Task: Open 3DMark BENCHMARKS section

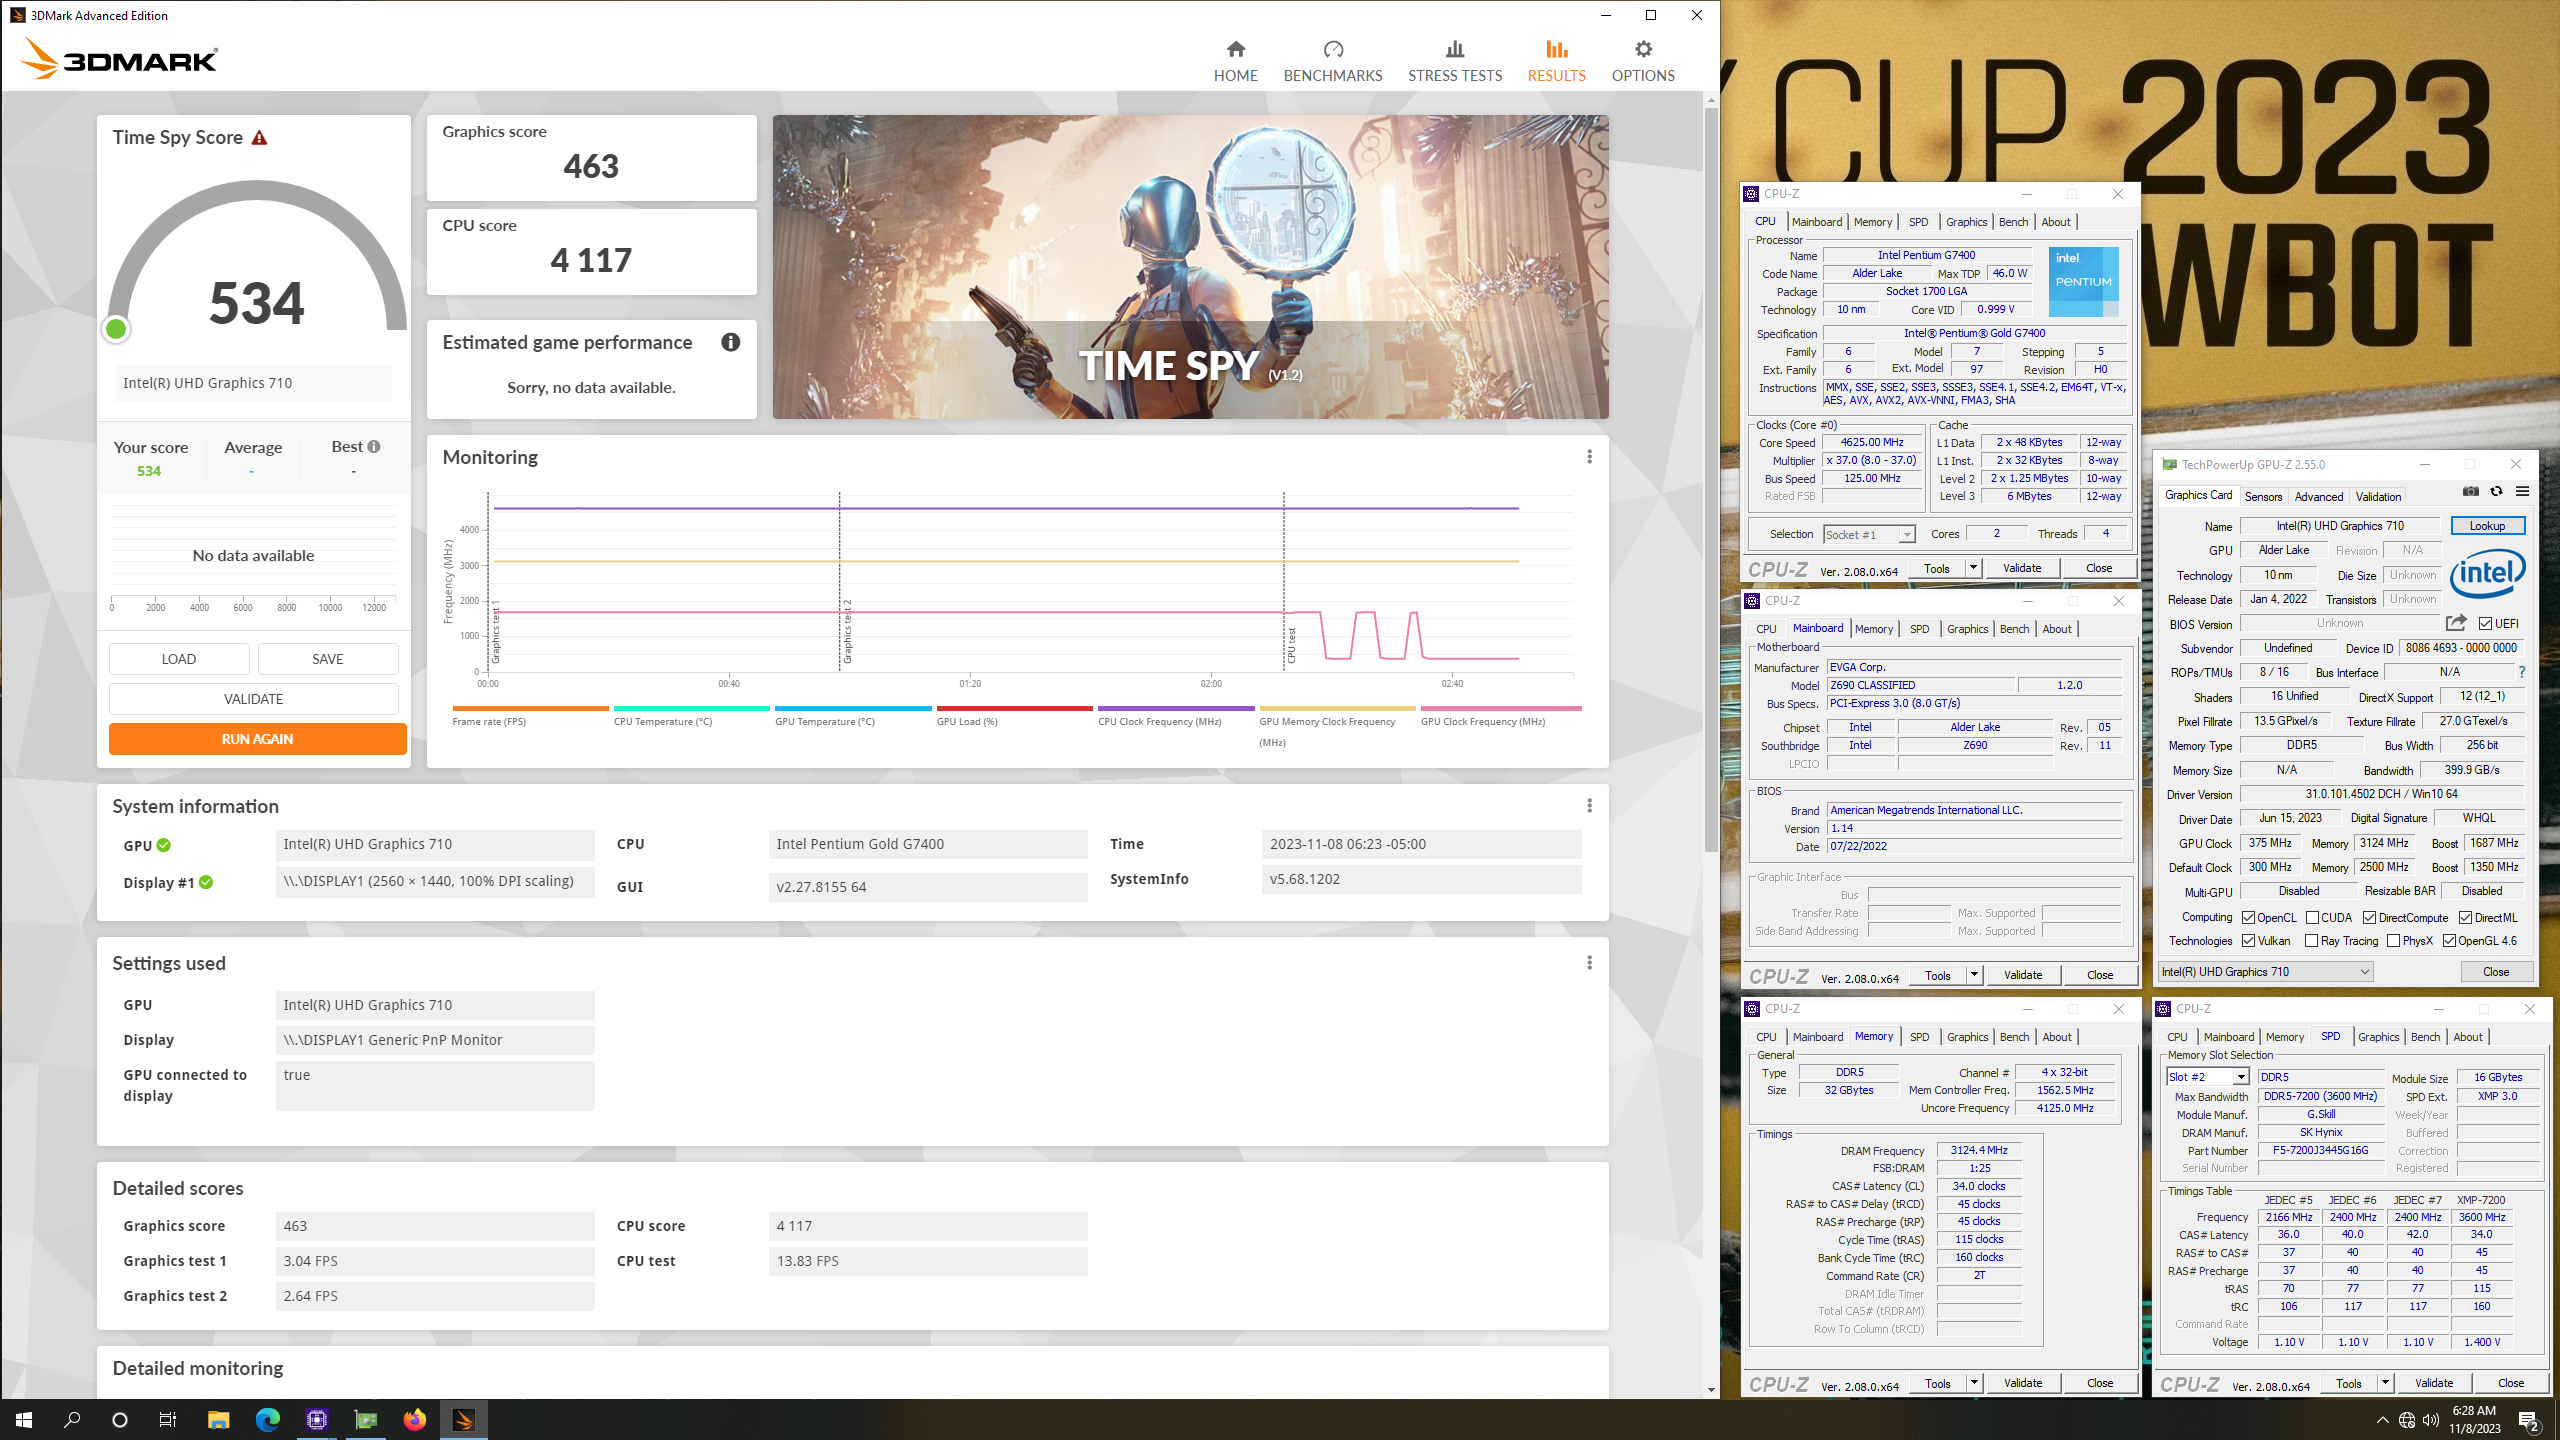Action: [1333, 61]
